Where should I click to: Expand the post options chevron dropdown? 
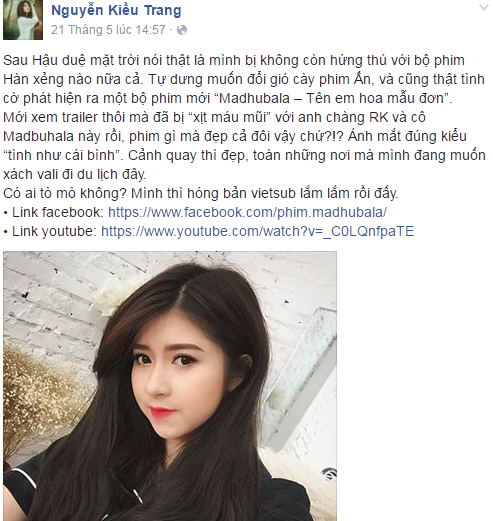pos(484,7)
